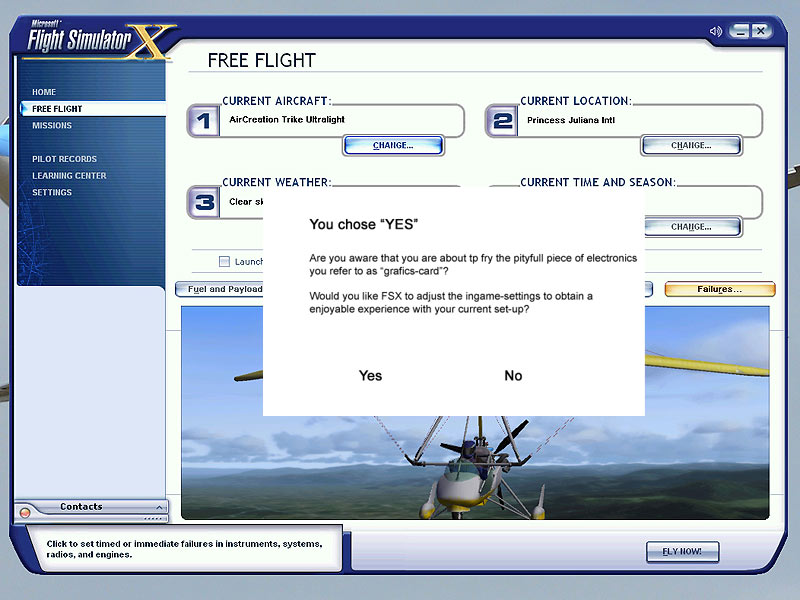The image size is (800, 600).
Task: Minimize the Flight Simulator window
Action: pyautogui.click(x=741, y=31)
